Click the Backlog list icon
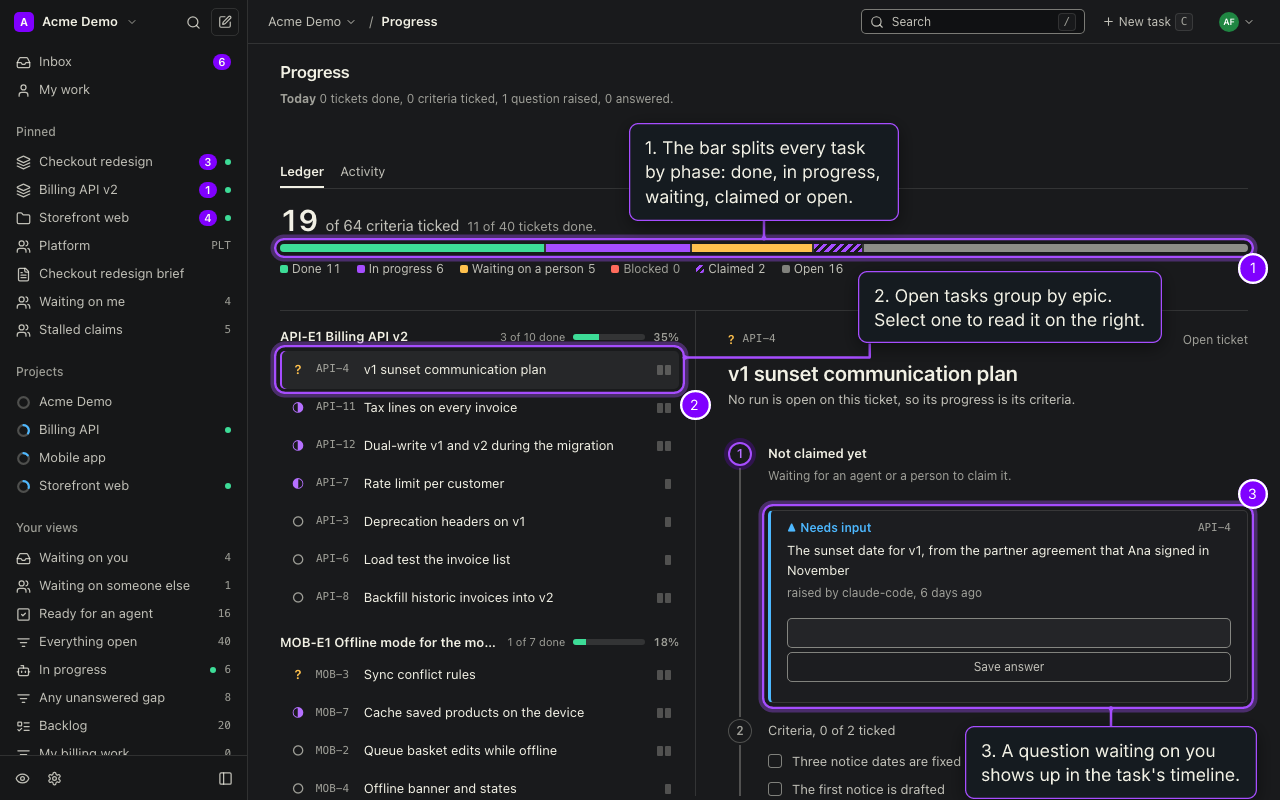 (23, 726)
